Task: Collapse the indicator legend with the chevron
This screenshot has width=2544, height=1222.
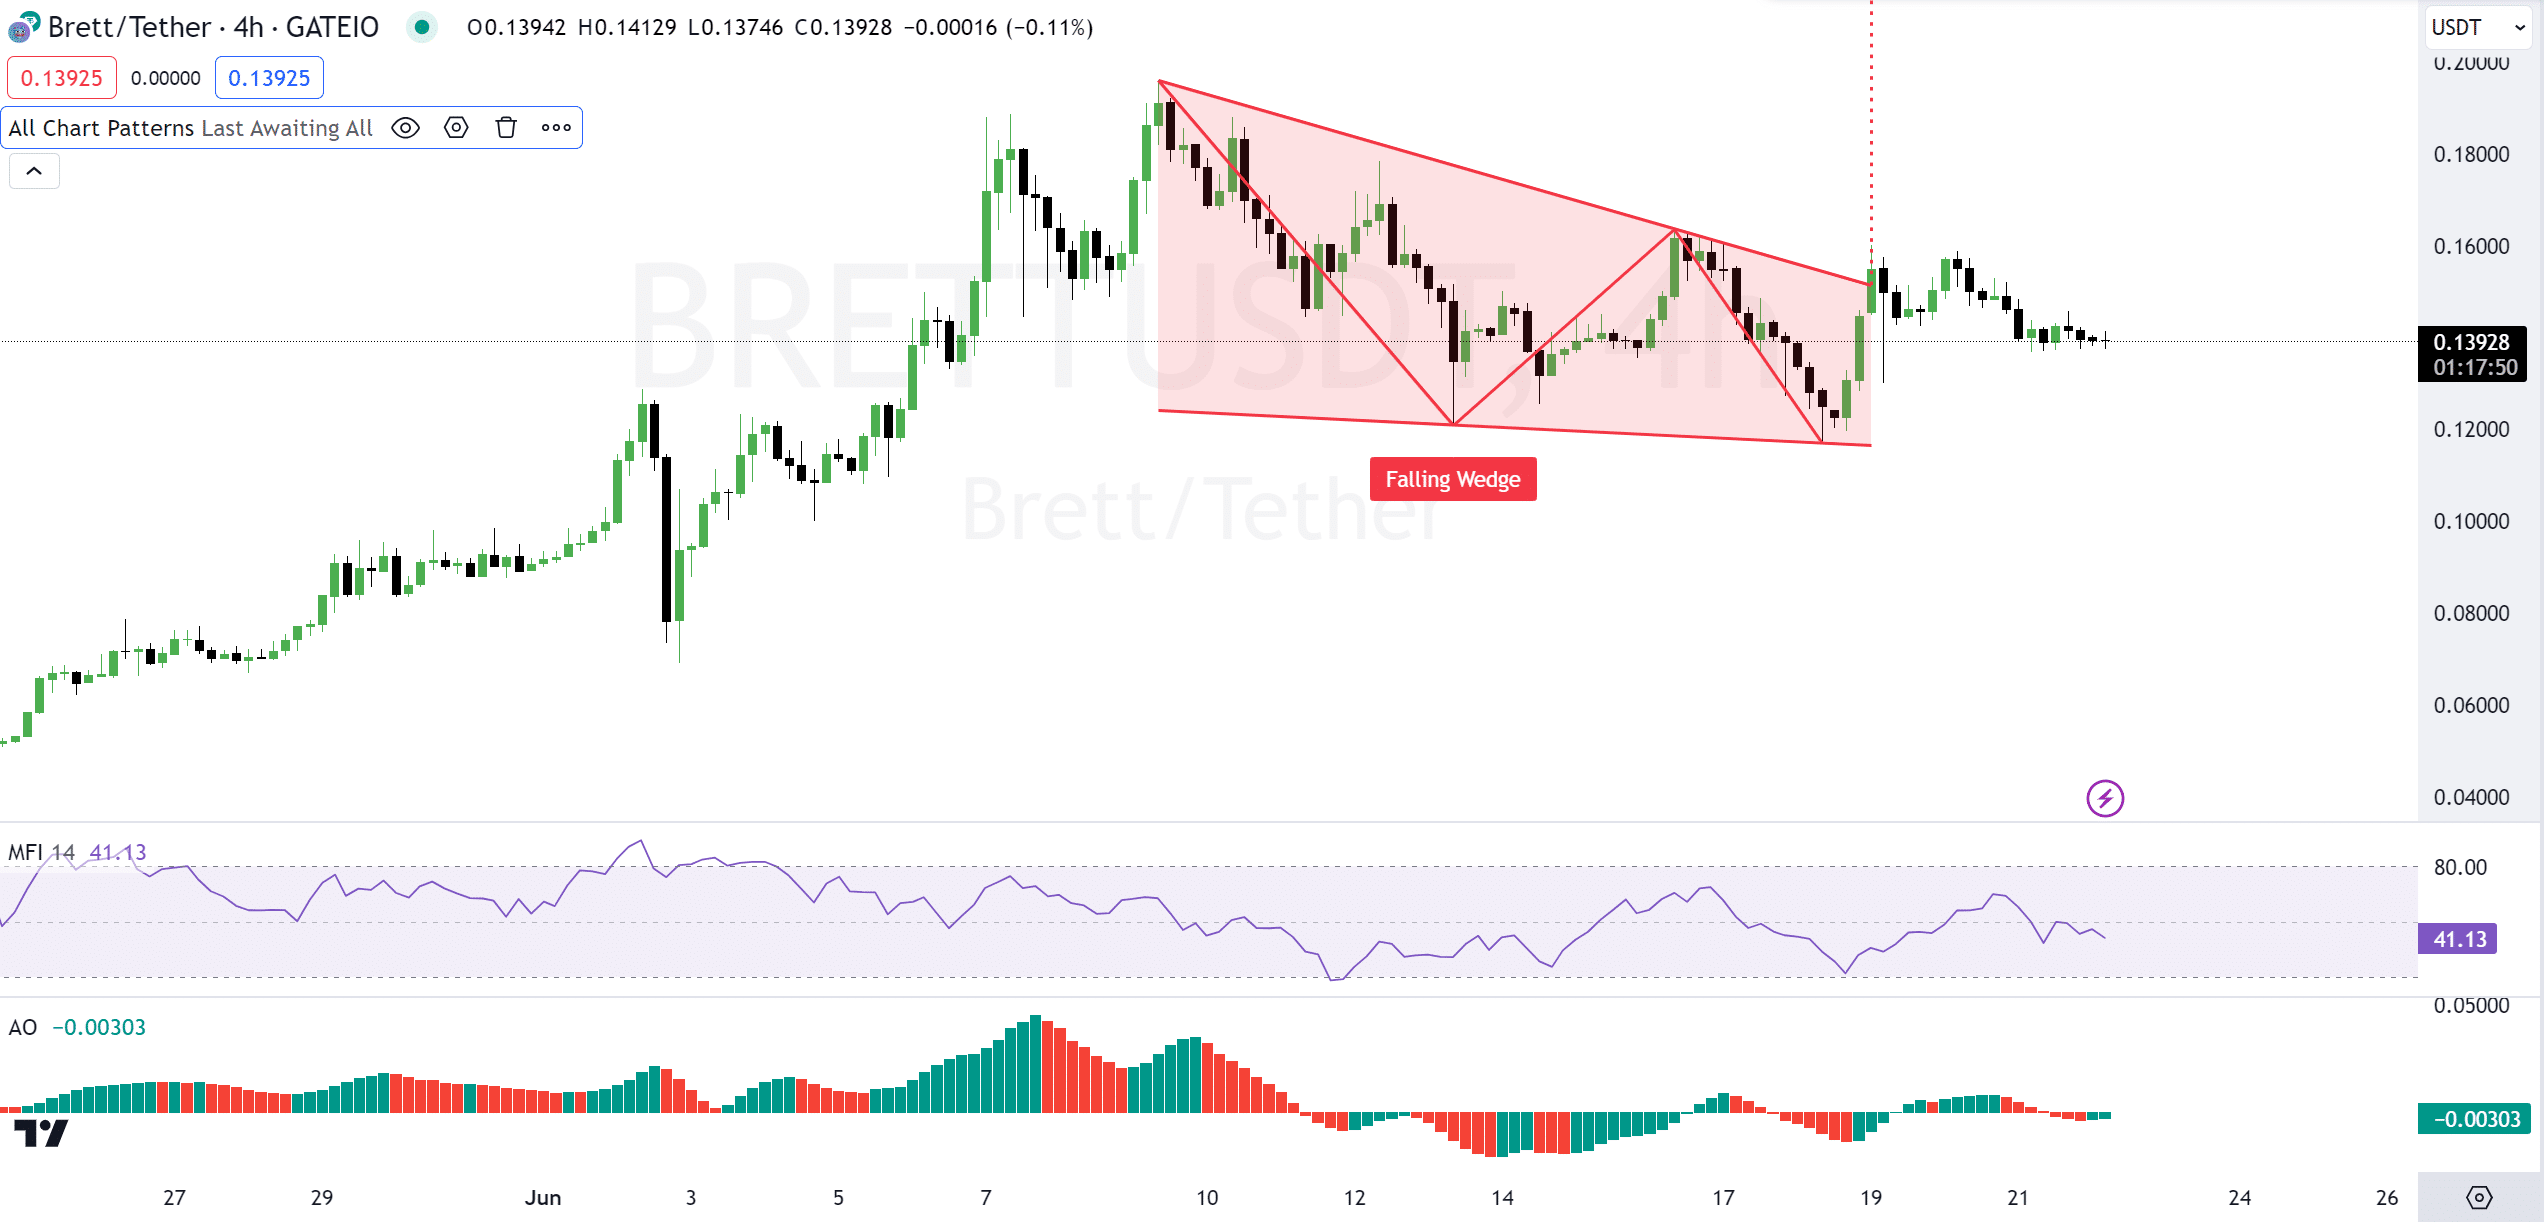Action: [34, 171]
